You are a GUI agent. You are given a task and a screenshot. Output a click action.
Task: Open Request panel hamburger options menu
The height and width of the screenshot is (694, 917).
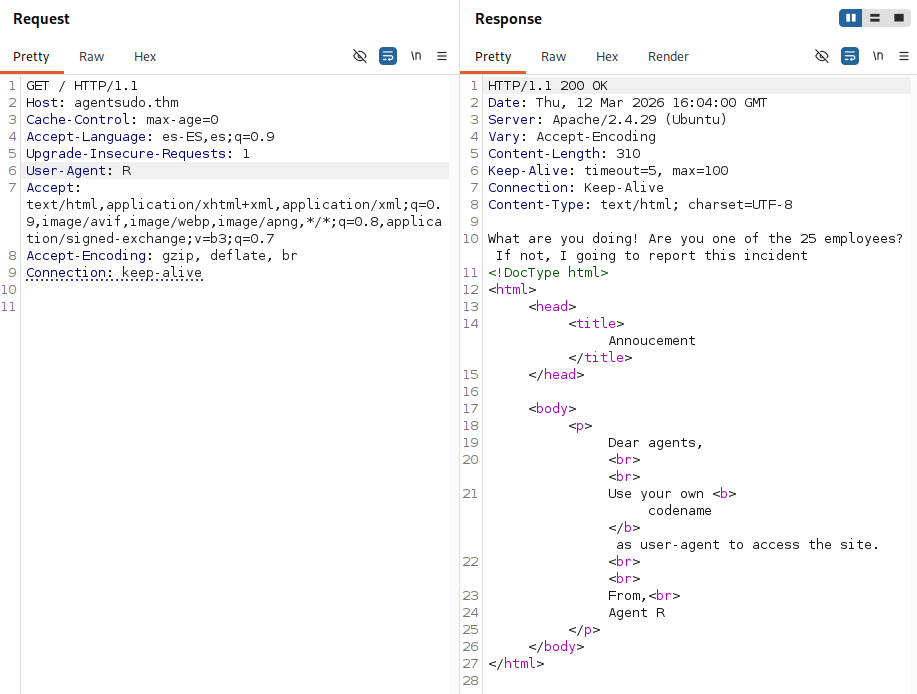pos(442,56)
